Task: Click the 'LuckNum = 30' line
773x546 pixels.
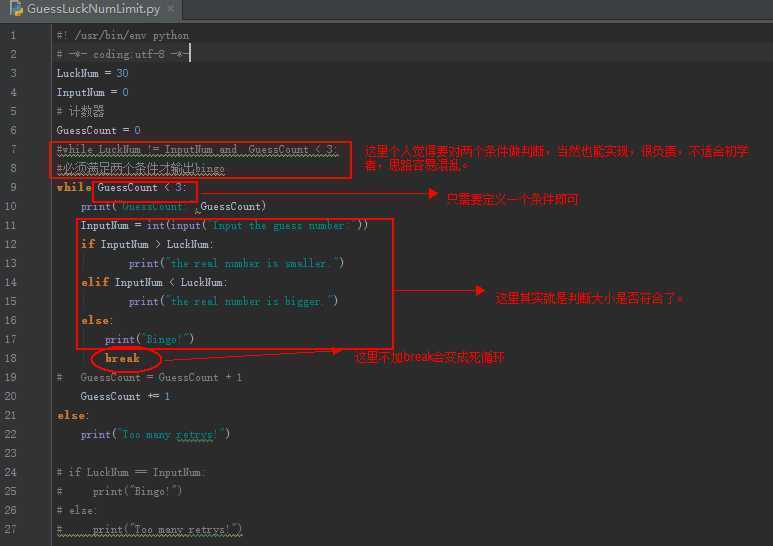Action: [x=92, y=73]
